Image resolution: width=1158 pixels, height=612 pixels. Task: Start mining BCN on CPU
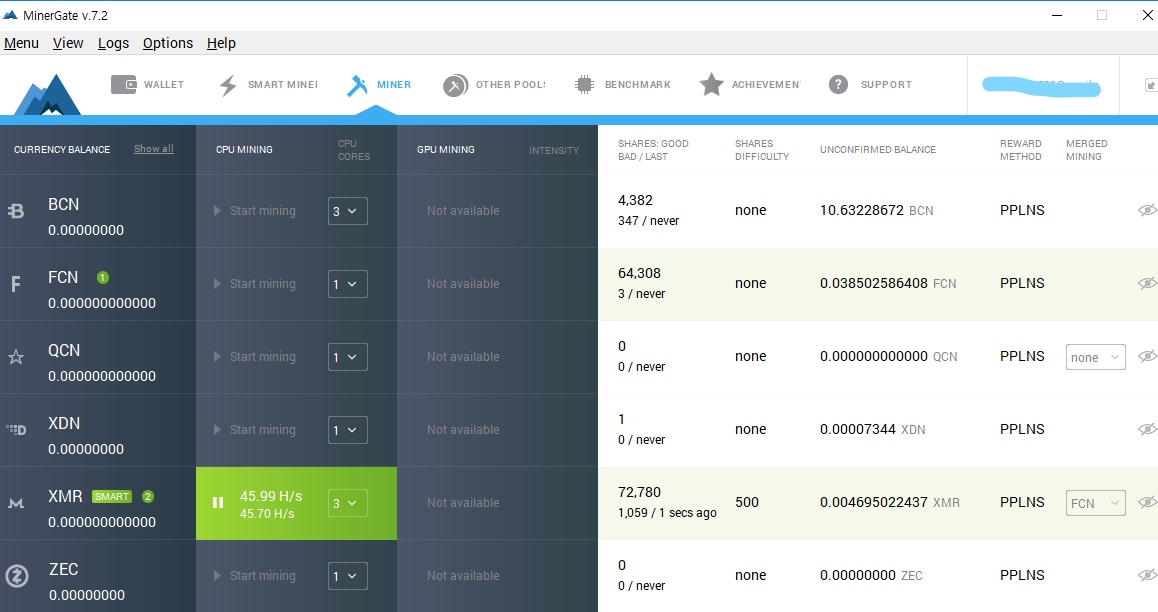pyautogui.click(x=255, y=211)
